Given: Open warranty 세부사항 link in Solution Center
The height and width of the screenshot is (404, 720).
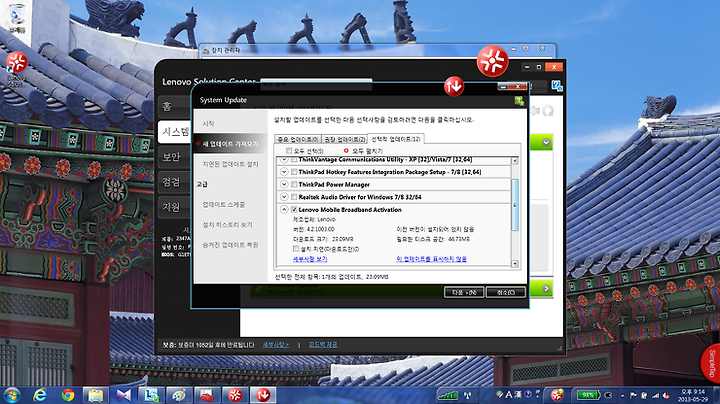Looking at the screenshot, I should point(276,344).
